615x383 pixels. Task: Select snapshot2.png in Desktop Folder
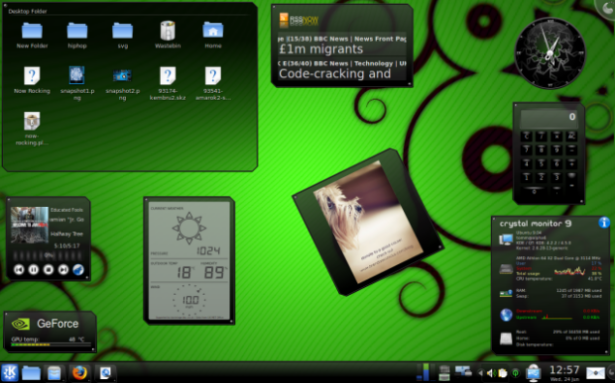(122, 75)
